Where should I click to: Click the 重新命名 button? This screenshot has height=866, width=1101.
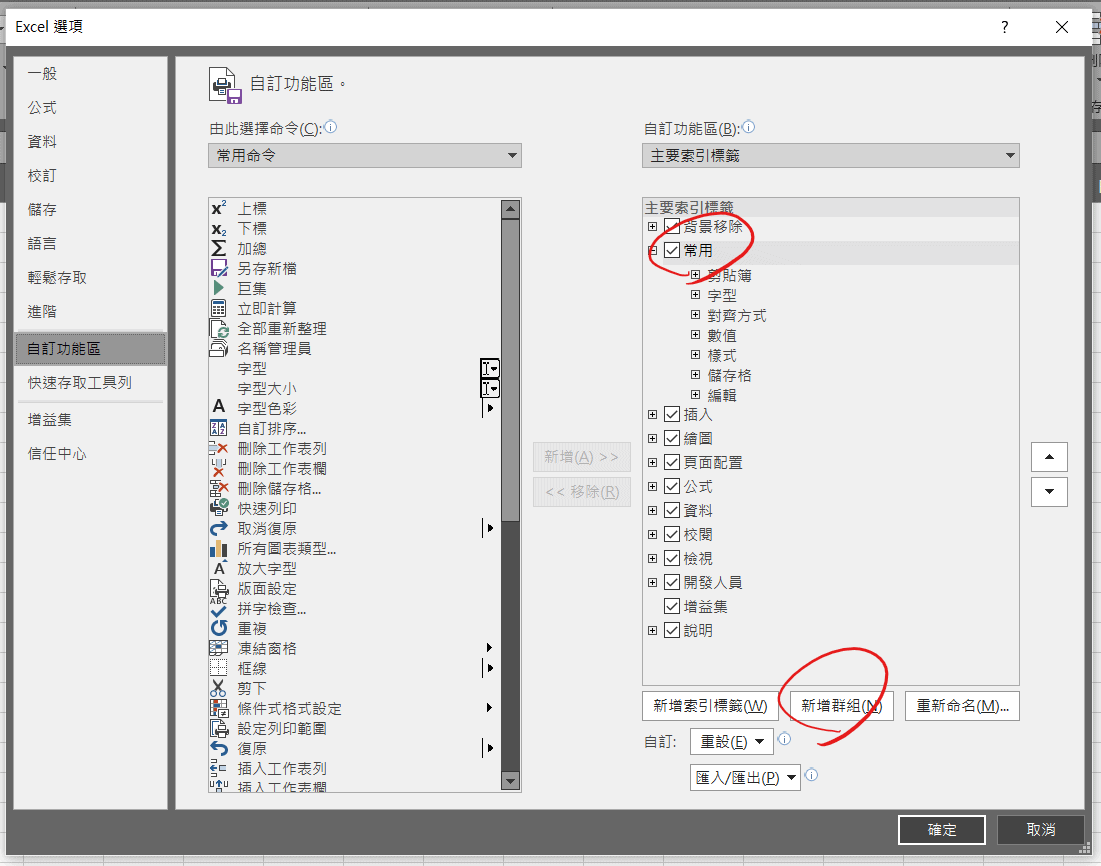(x=962, y=706)
